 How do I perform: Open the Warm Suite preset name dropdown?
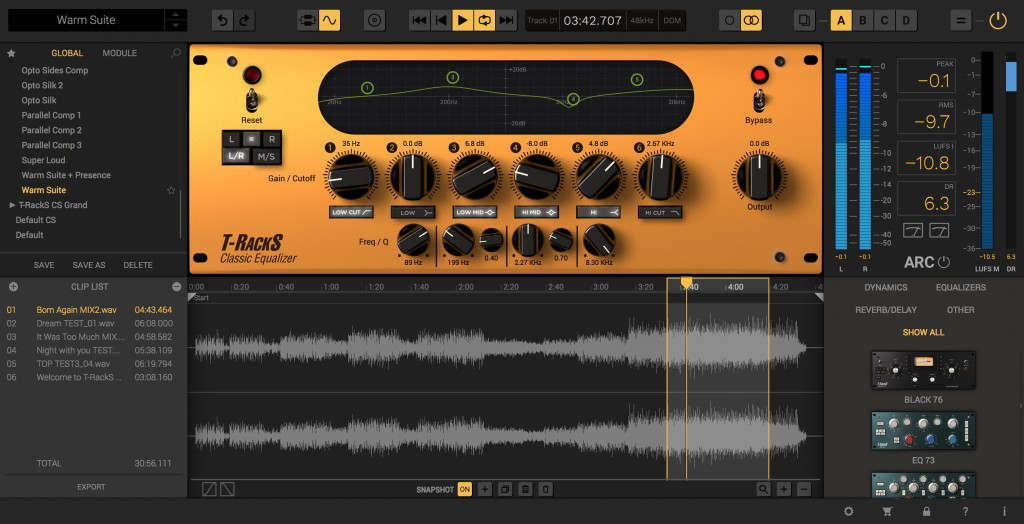click(x=85, y=20)
